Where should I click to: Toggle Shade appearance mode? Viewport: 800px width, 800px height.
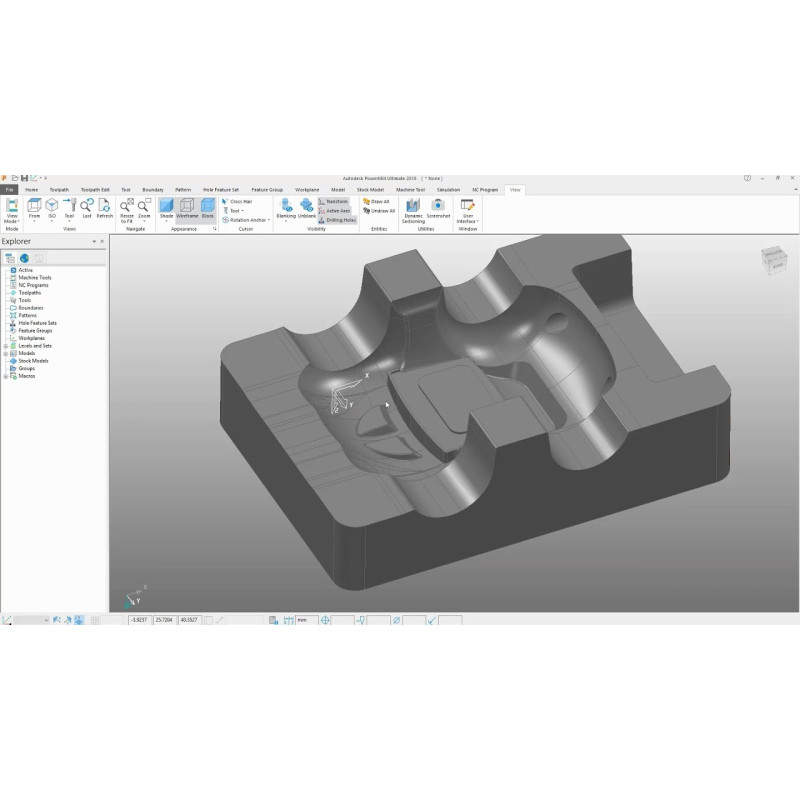click(x=167, y=207)
